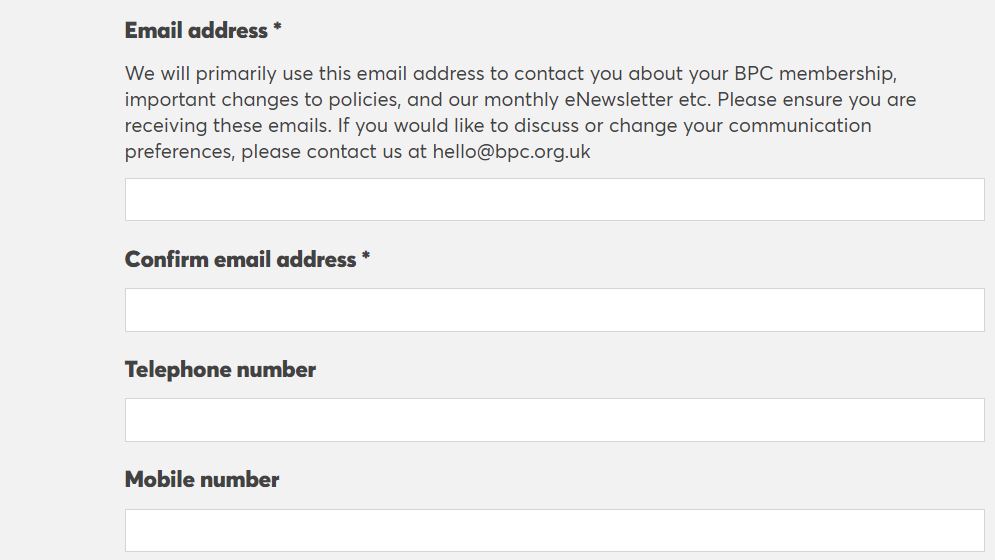The width and height of the screenshot is (995, 560).
Task: Select the Mobile number text box
Action: tap(554, 530)
